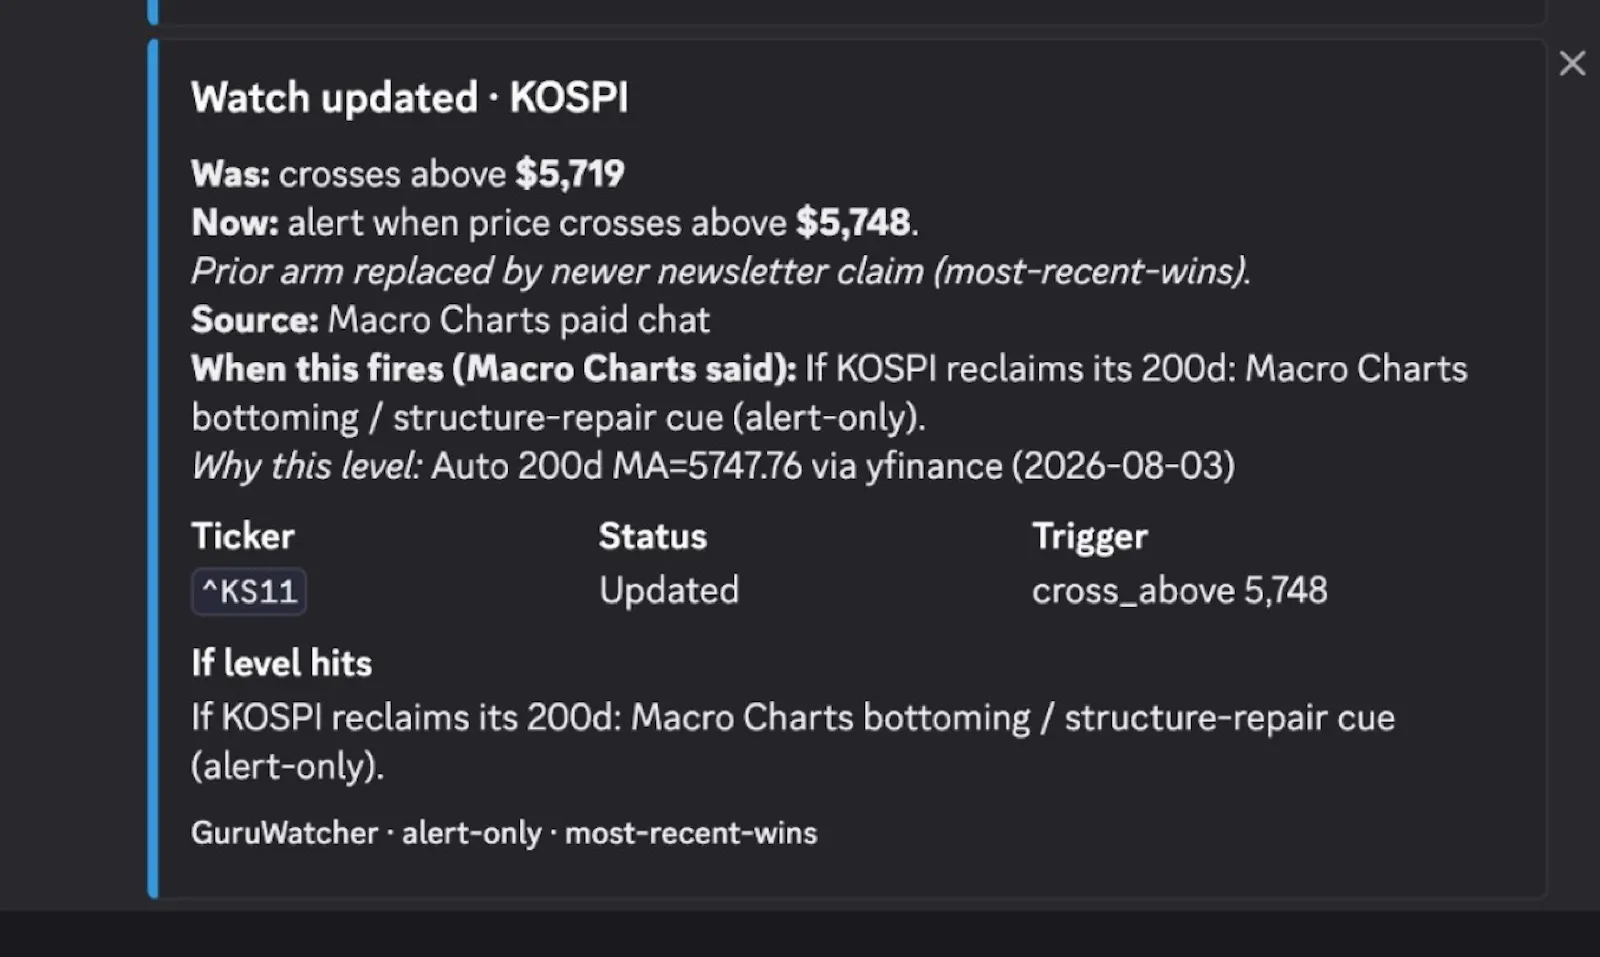Click the When this fires bold label
Screen dimensions: 1600x957
(494, 369)
